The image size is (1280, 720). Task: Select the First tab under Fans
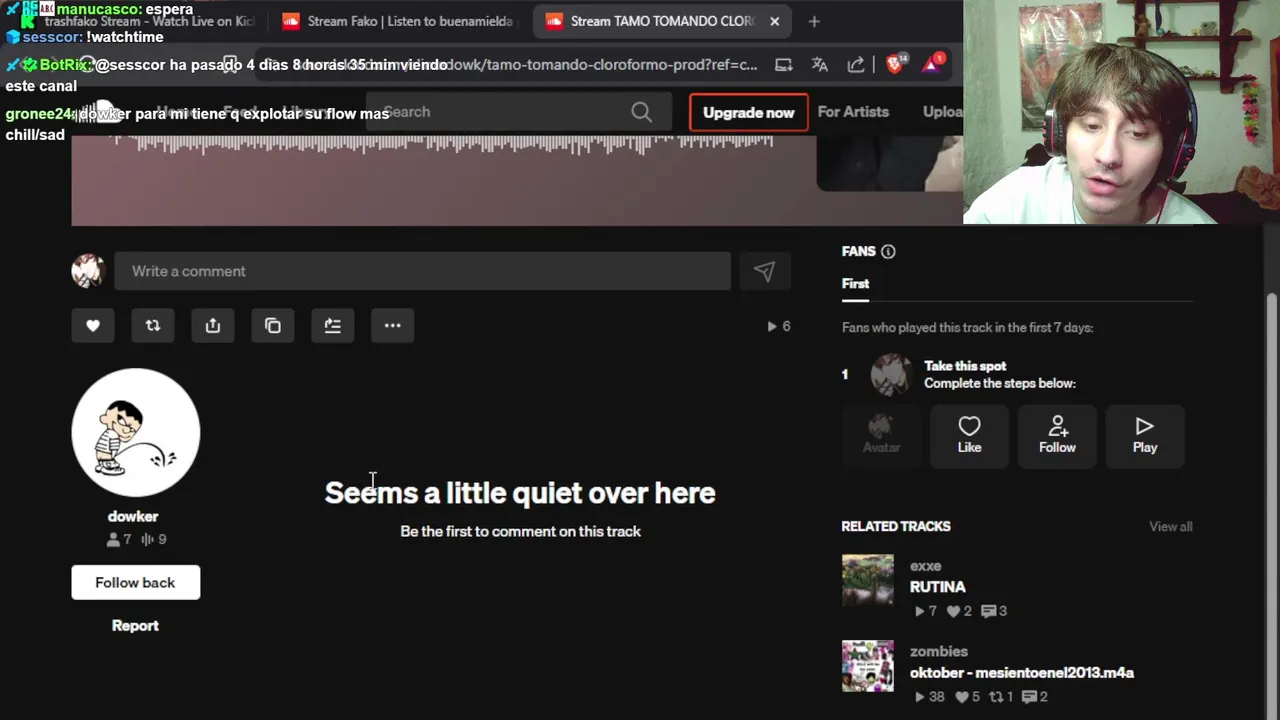pos(855,284)
